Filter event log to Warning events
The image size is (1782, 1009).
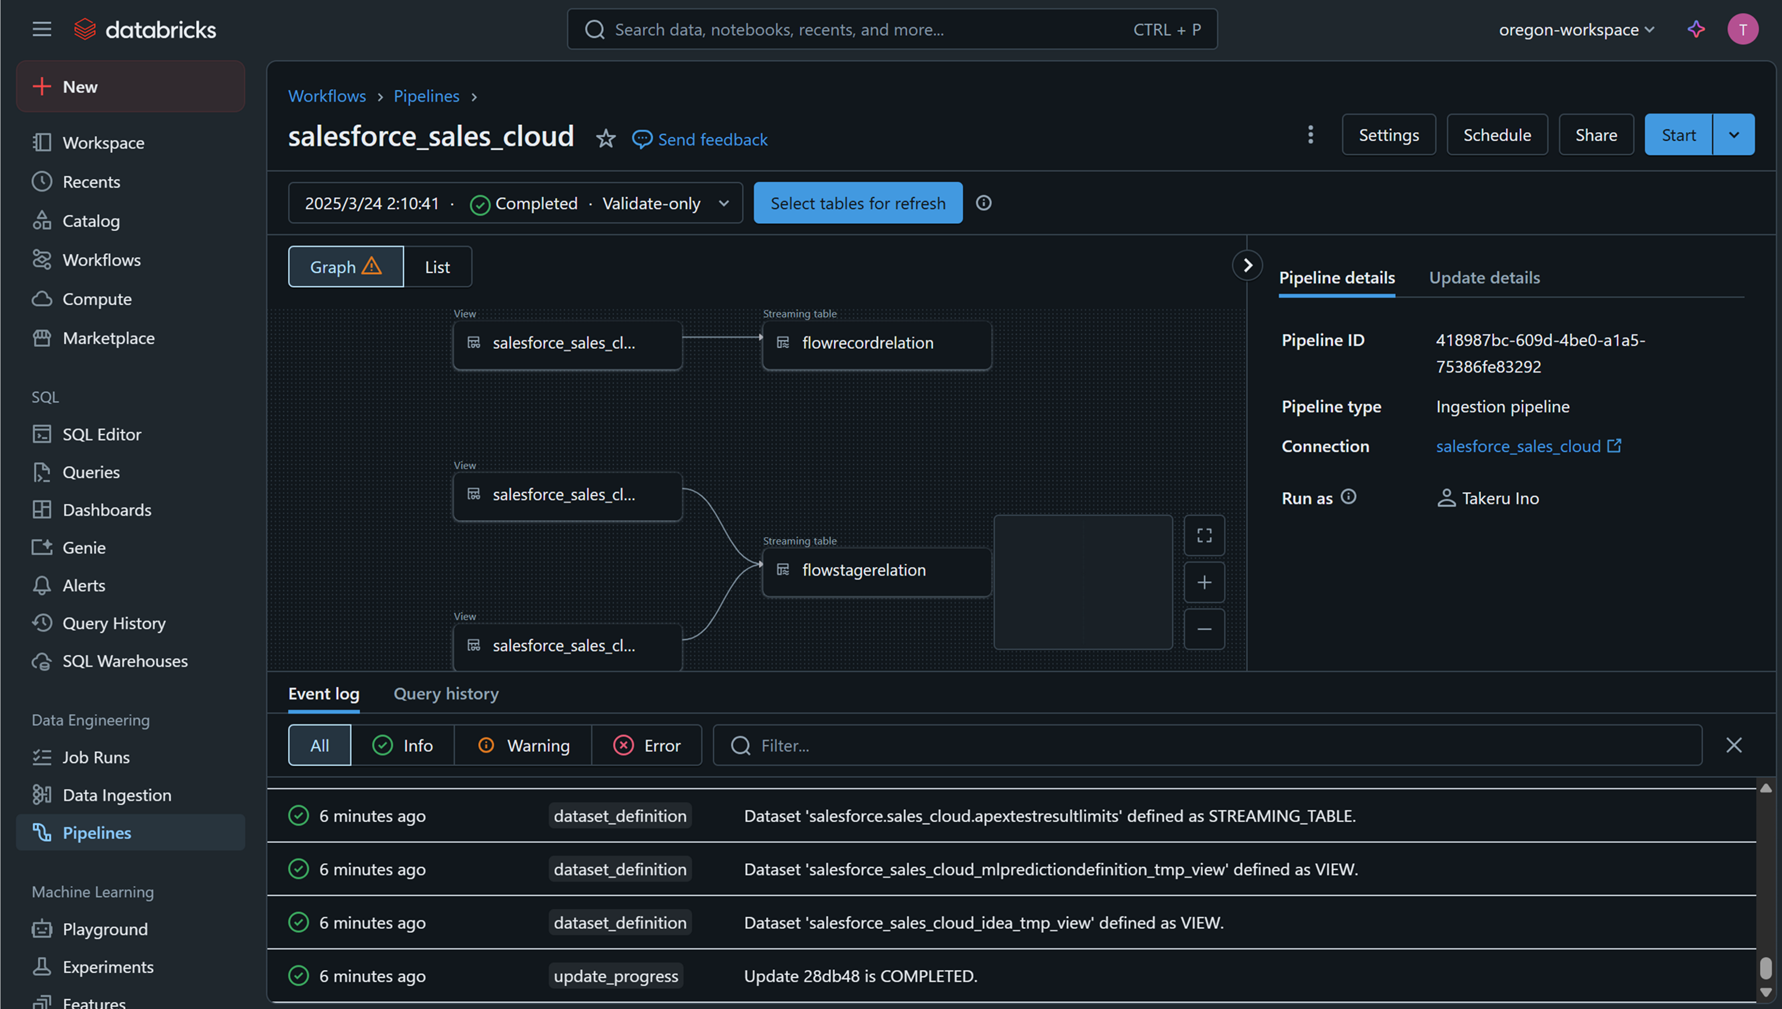523,745
